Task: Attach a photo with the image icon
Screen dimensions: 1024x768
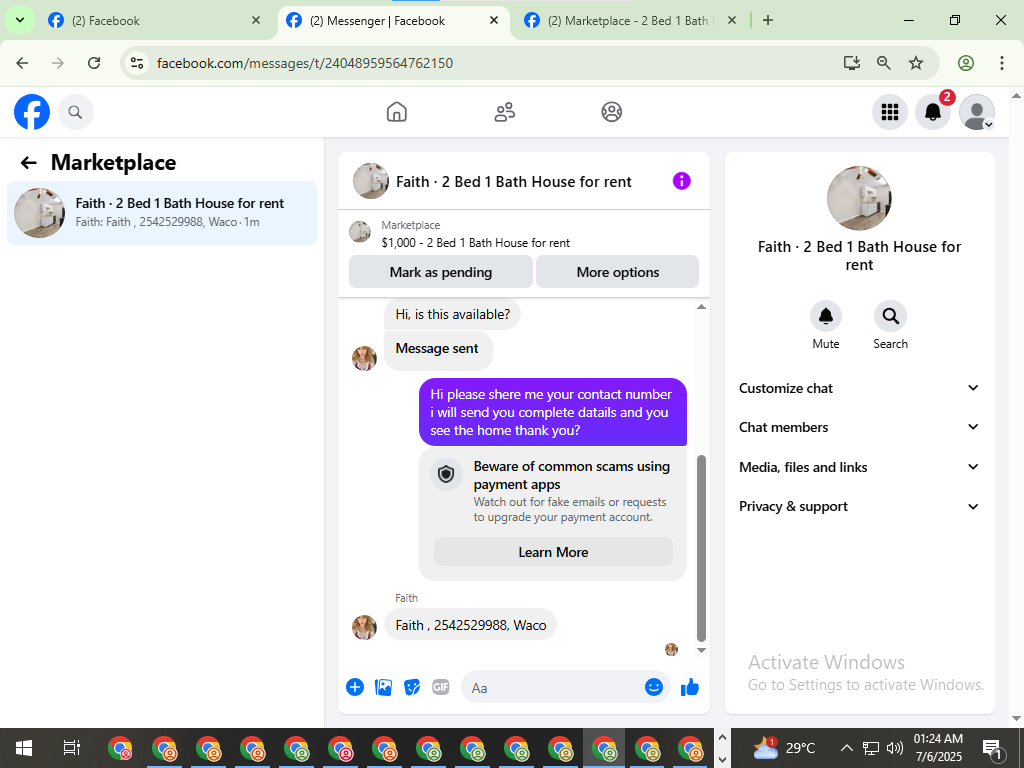Action: point(383,687)
